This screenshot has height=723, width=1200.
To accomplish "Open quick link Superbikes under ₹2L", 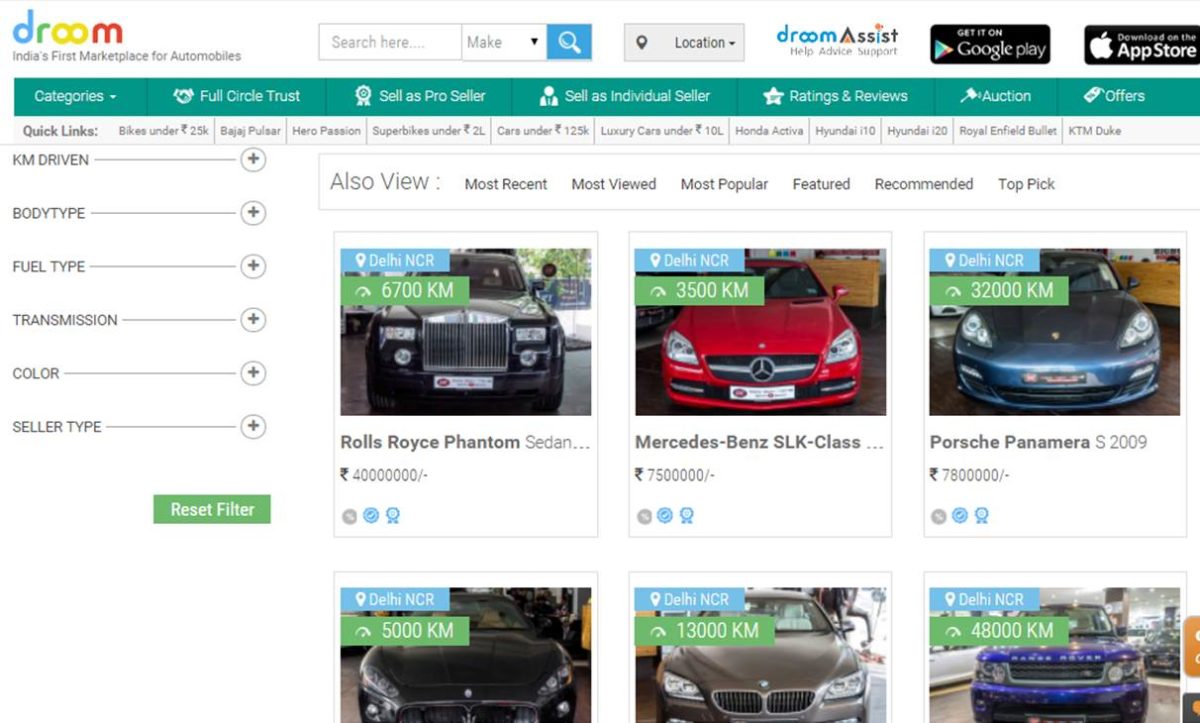I will [x=429, y=131].
